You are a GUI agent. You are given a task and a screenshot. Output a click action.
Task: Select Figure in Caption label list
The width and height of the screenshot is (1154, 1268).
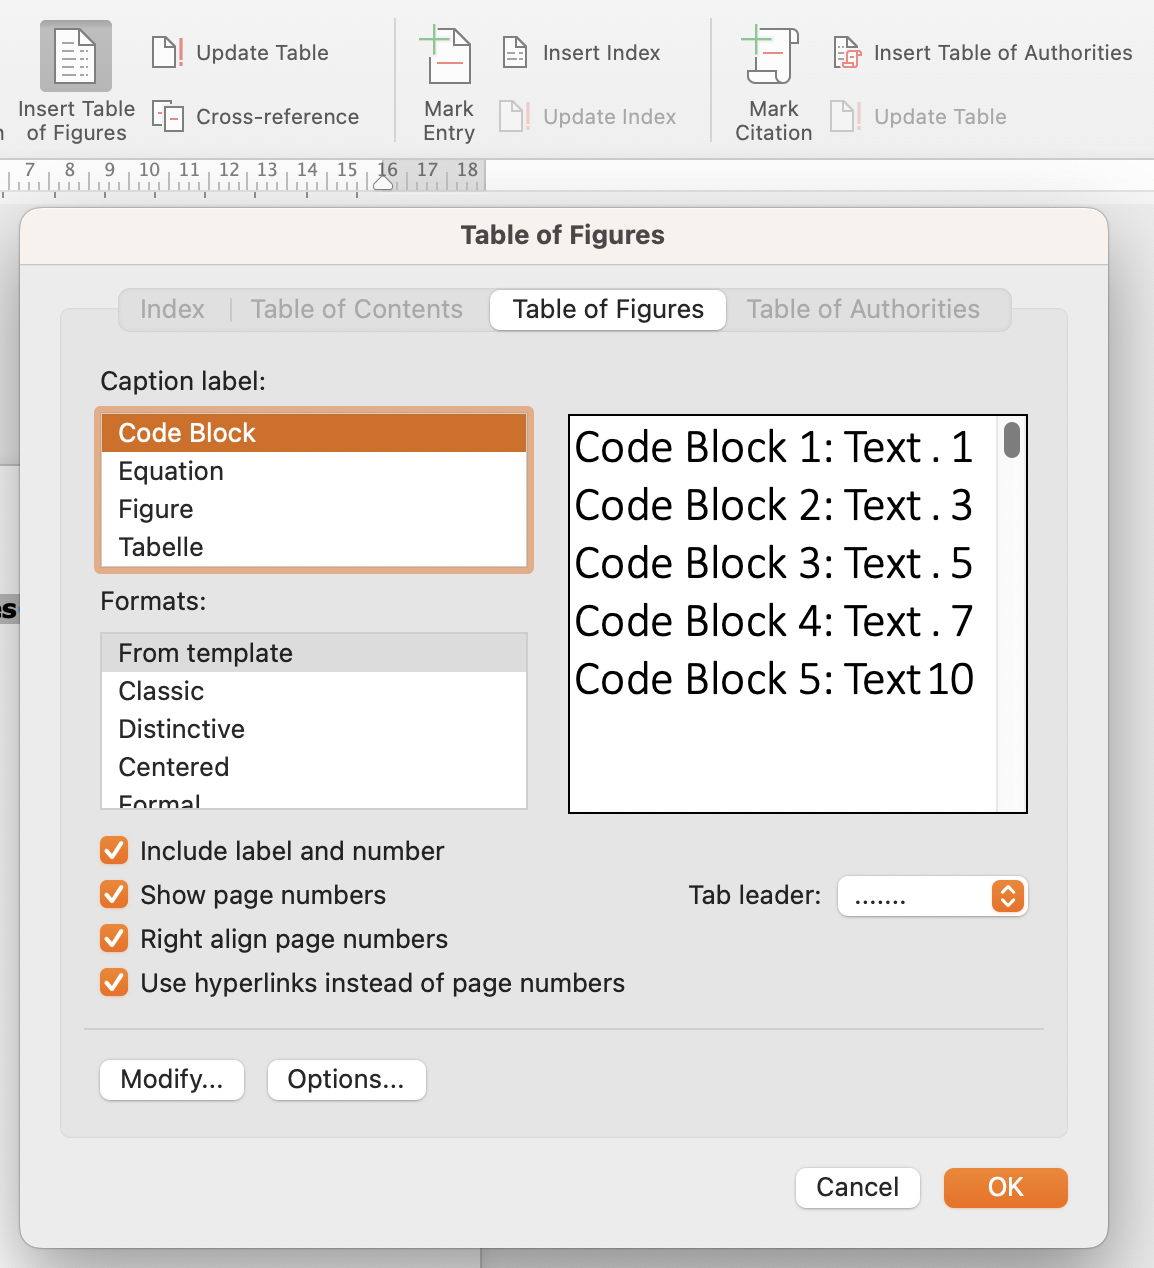point(156,509)
